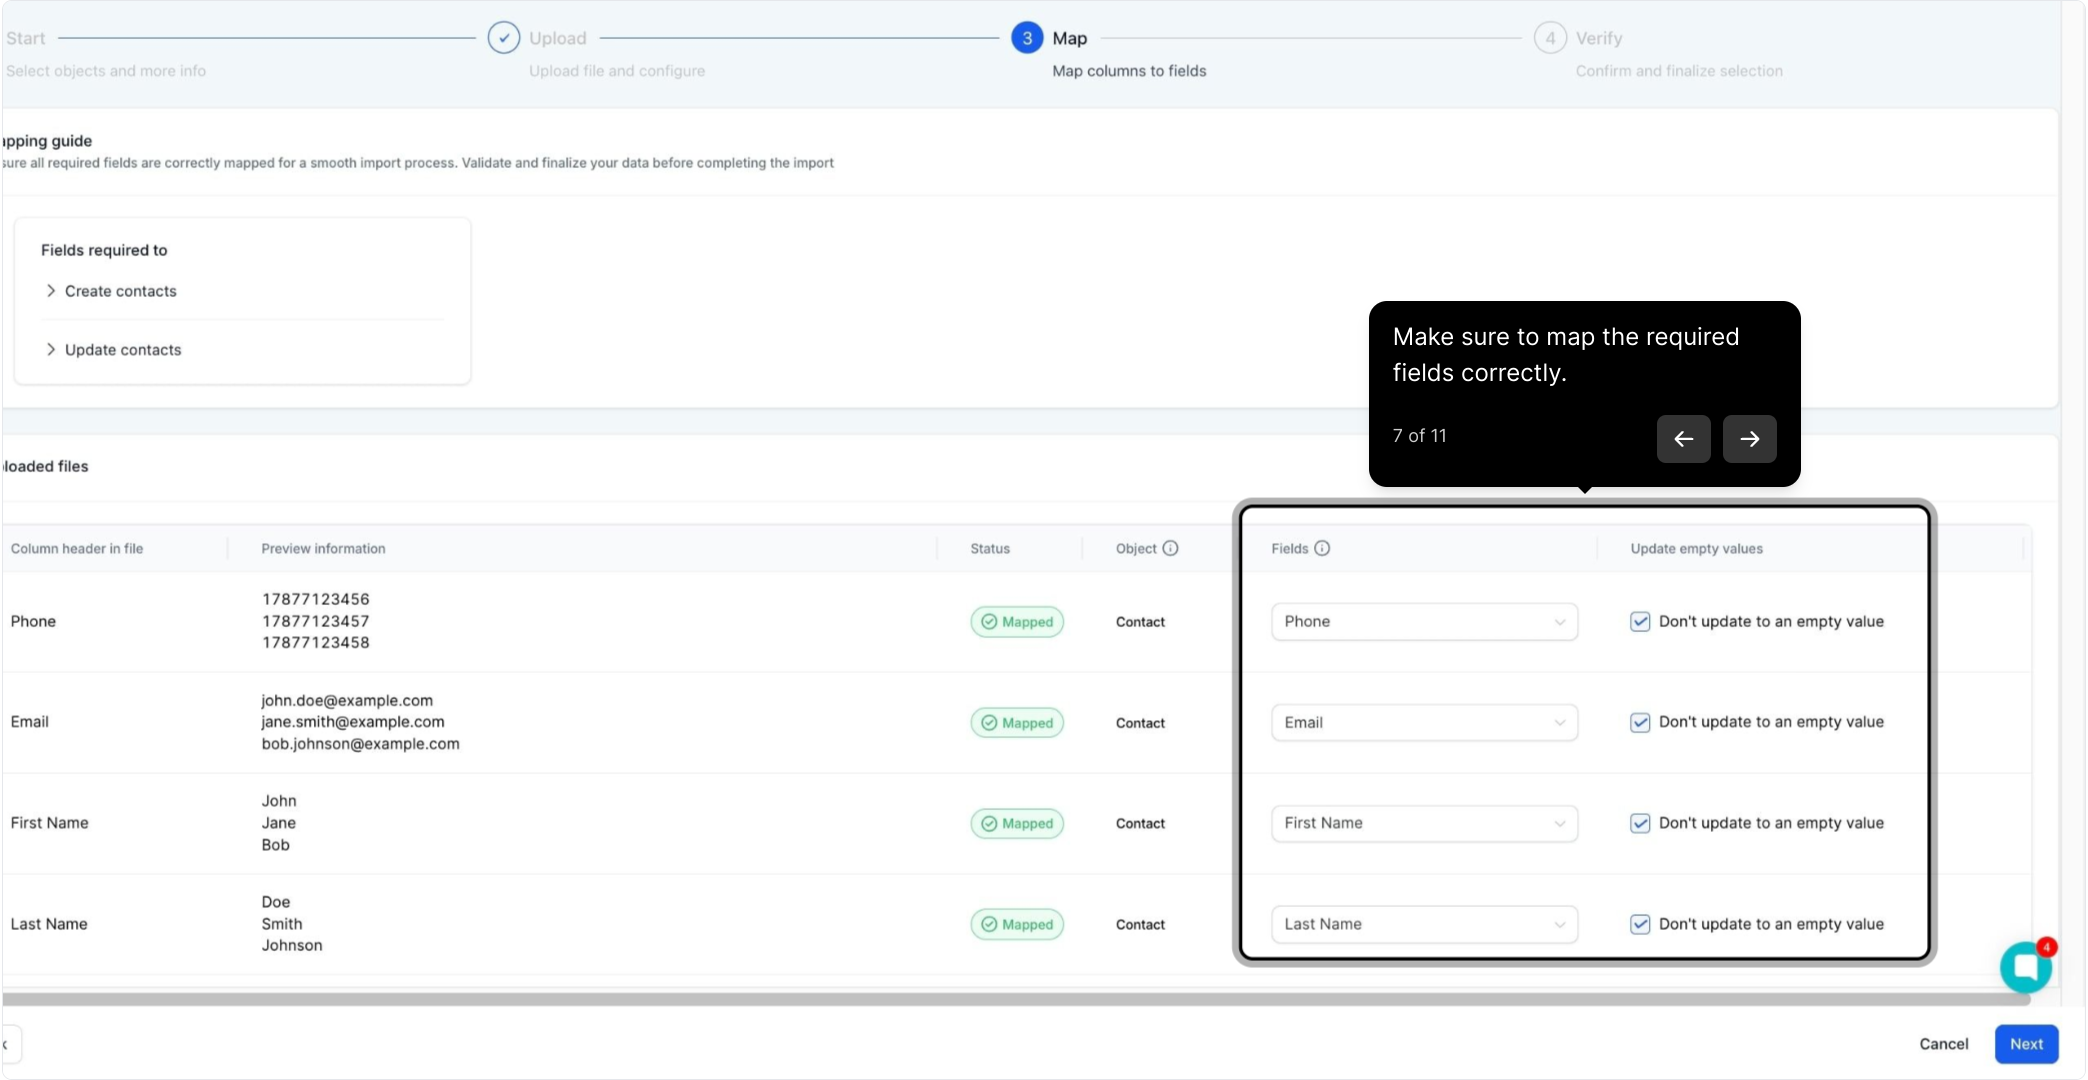Open the Phone field dropdown
The height and width of the screenshot is (1080, 2088).
(1424, 622)
